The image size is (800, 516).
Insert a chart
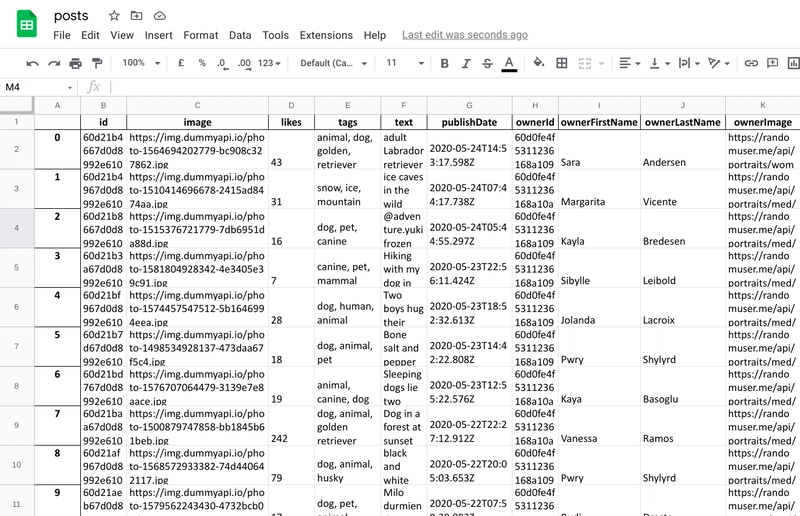(x=793, y=63)
